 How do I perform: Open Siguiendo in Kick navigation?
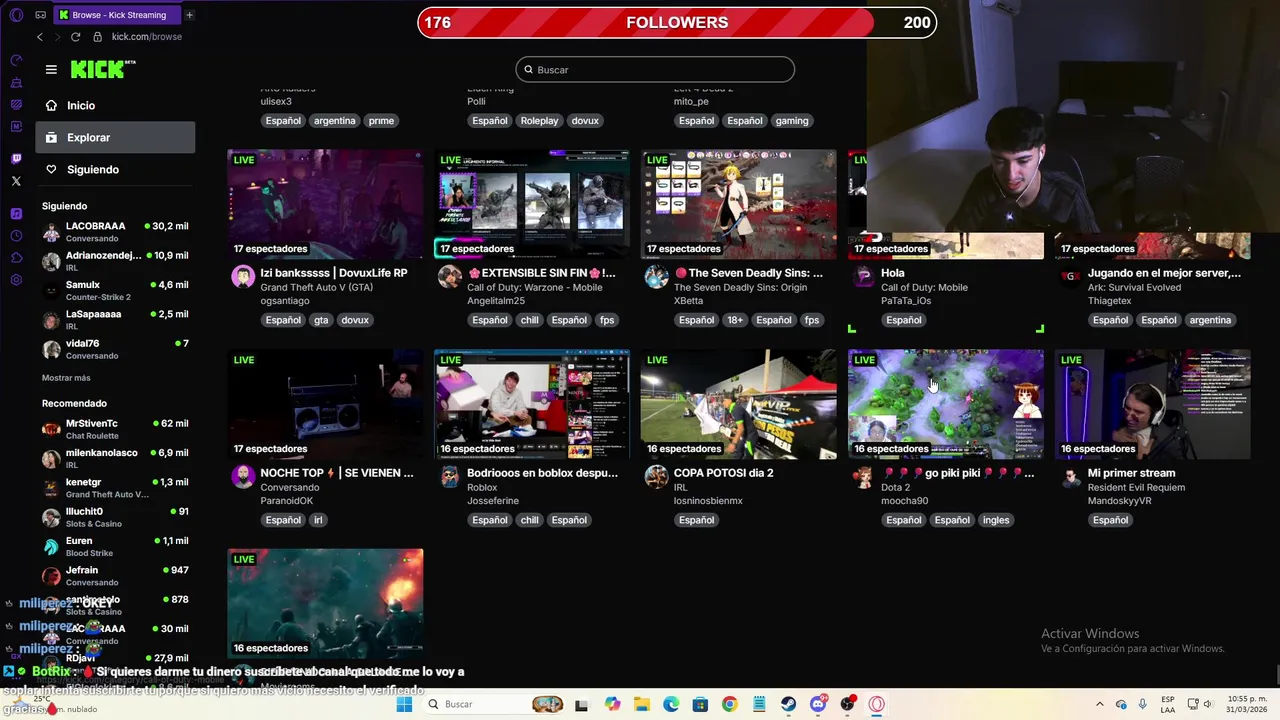click(x=115, y=169)
